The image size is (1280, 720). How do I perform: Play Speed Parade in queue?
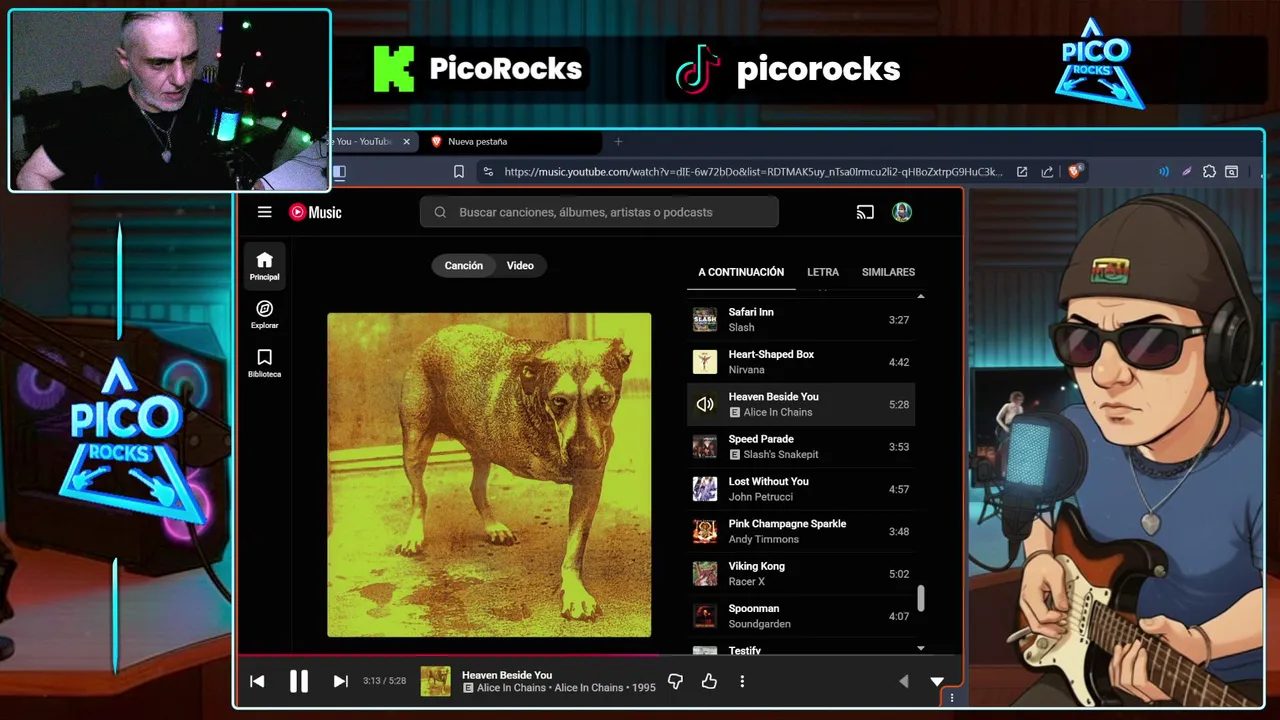[x=801, y=447]
